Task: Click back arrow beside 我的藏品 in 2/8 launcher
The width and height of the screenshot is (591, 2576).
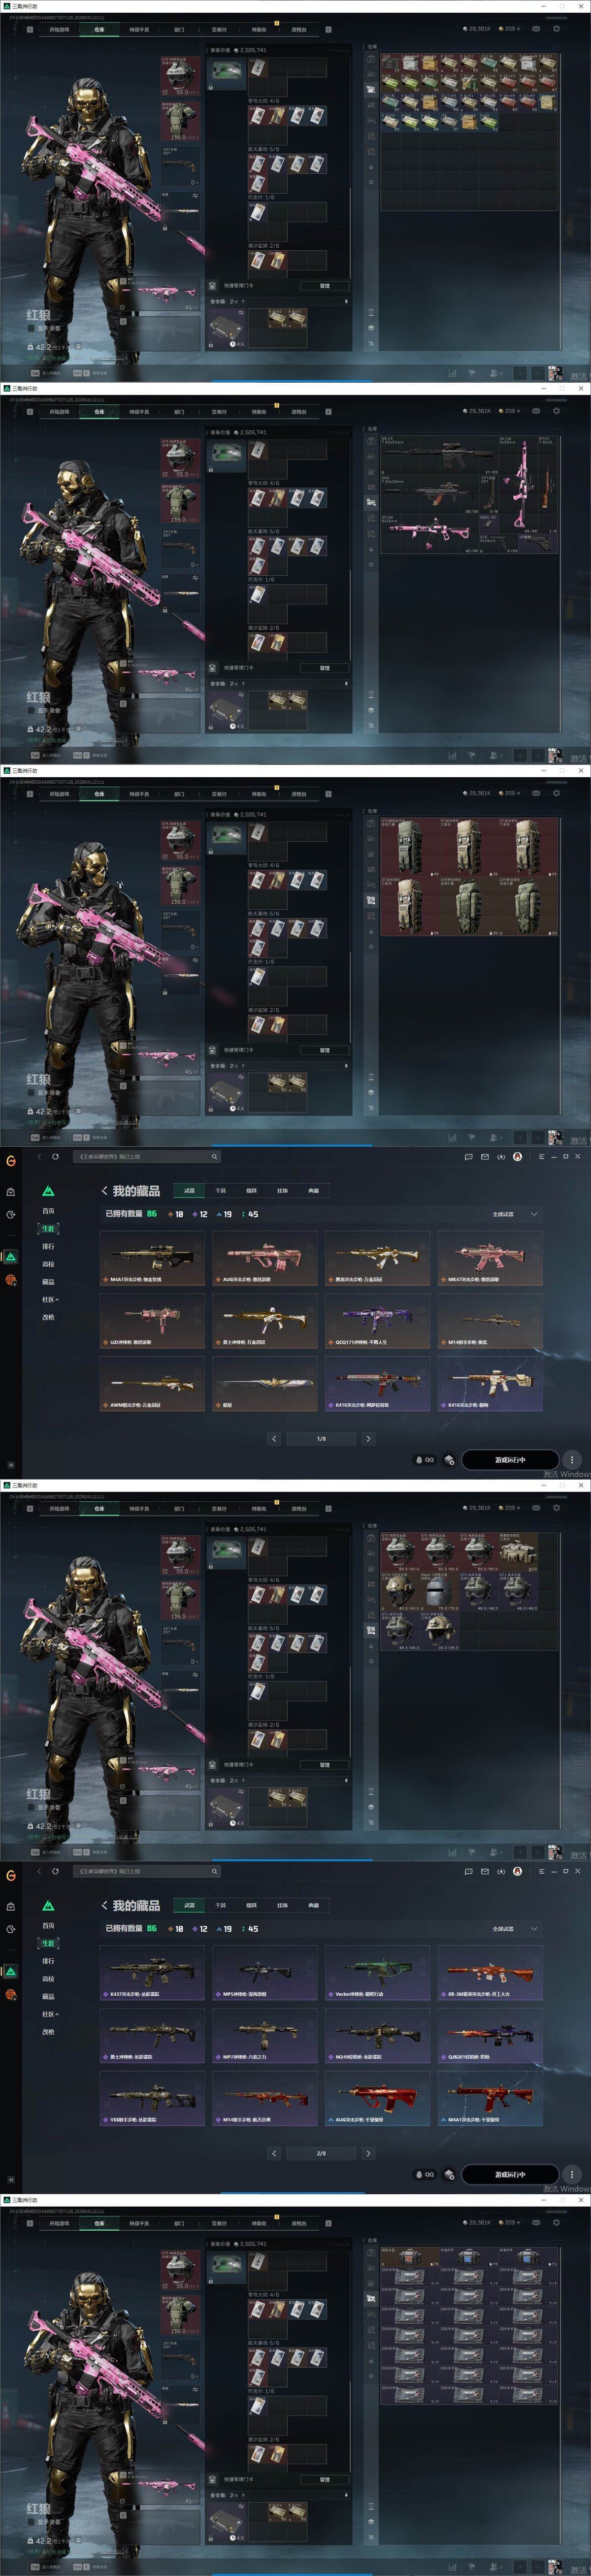Action: pos(105,1906)
